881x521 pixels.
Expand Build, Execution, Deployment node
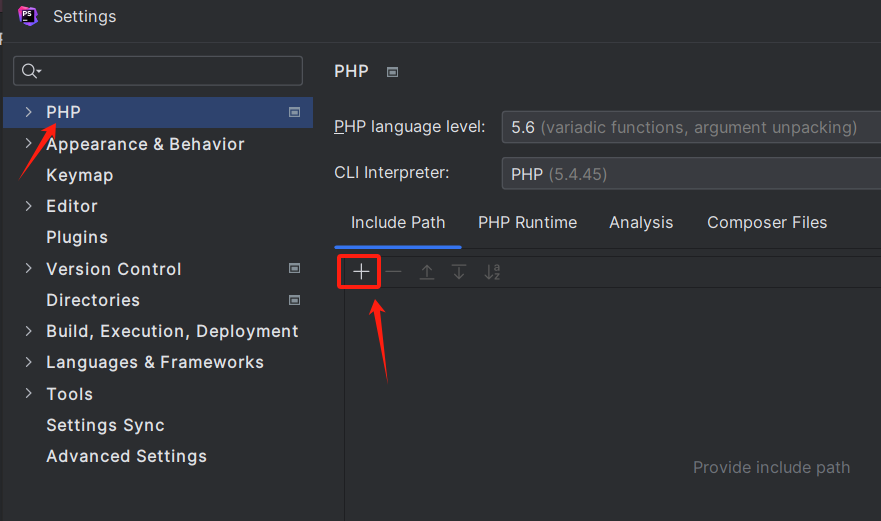[29, 331]
